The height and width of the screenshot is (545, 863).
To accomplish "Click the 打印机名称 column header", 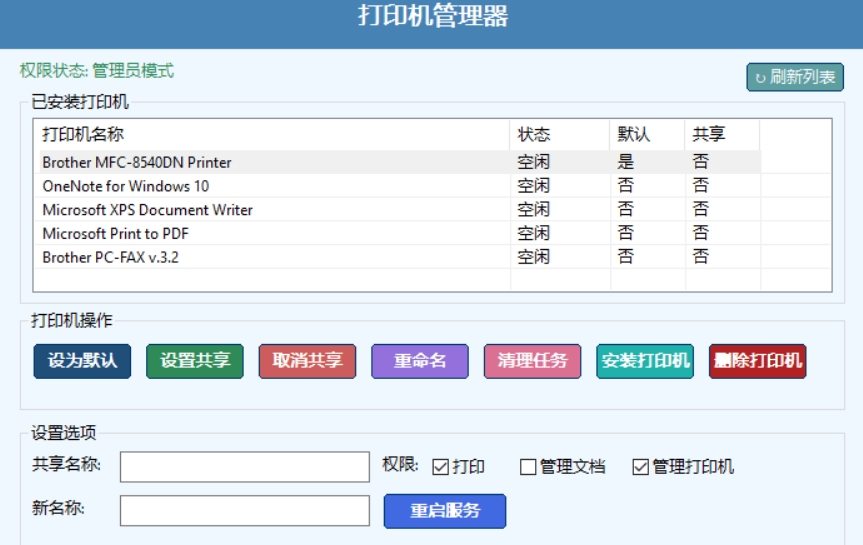I will 83,135.
